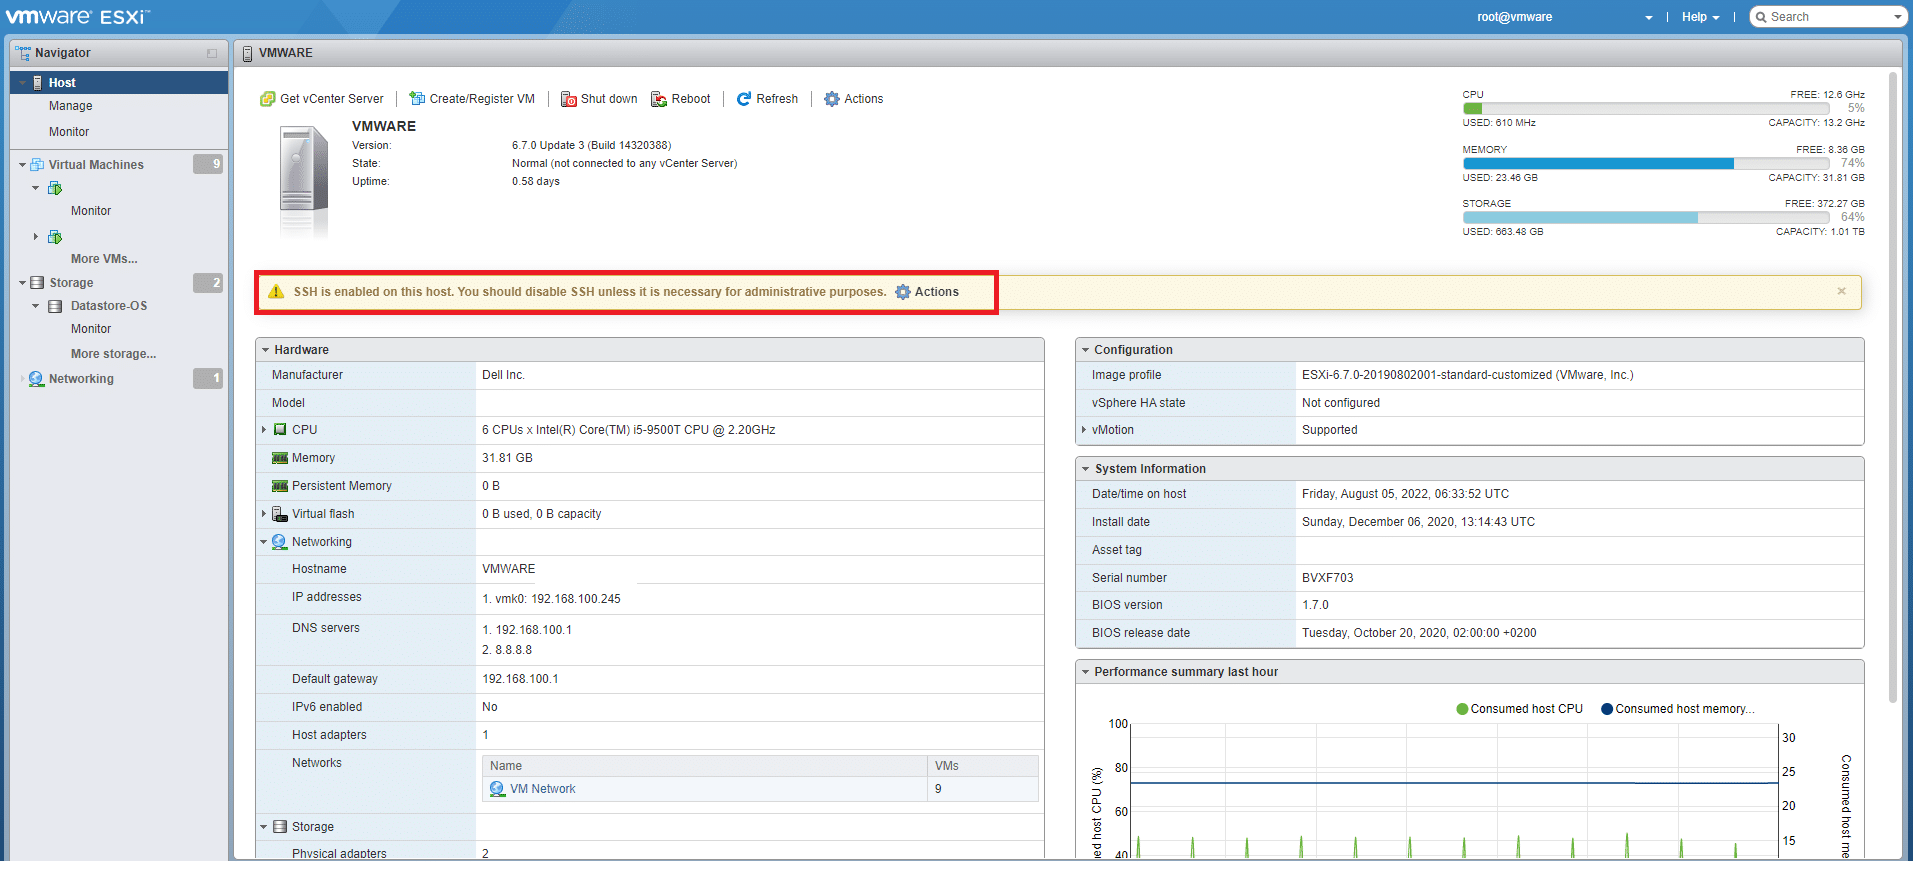Click the SSH warning triangle icon
The height and width of the screenshot is (870, 1913).
[276, 292]
